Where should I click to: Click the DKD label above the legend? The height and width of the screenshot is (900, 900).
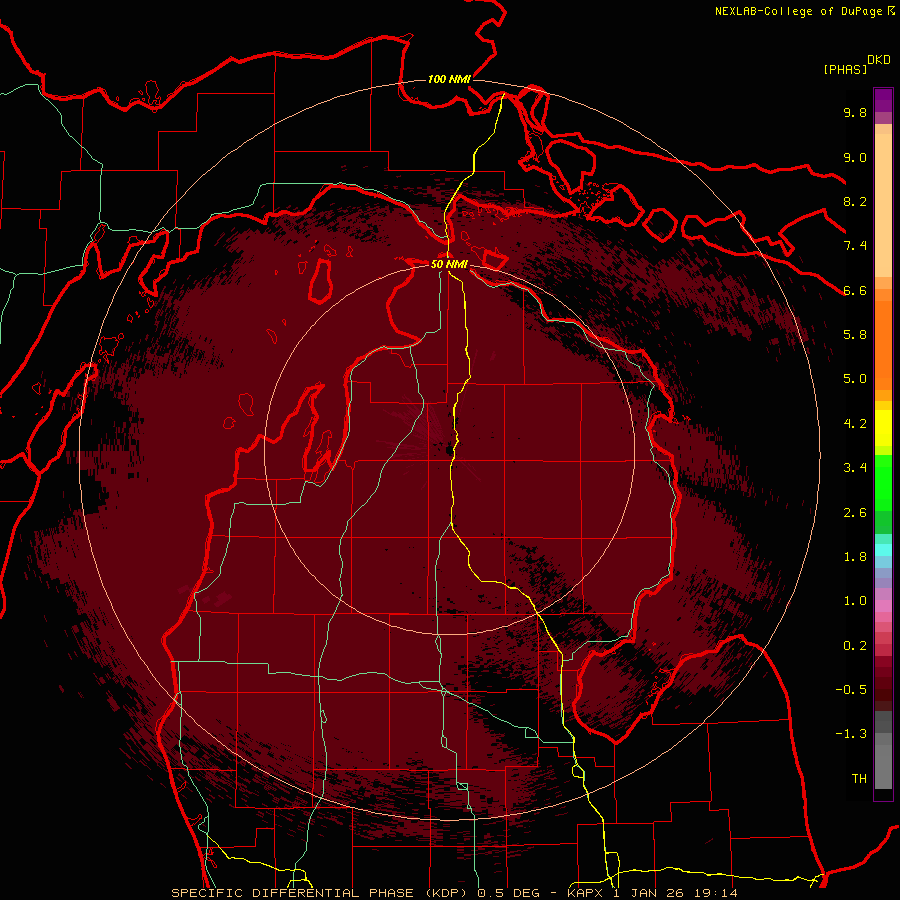click(x=879, y=60)
